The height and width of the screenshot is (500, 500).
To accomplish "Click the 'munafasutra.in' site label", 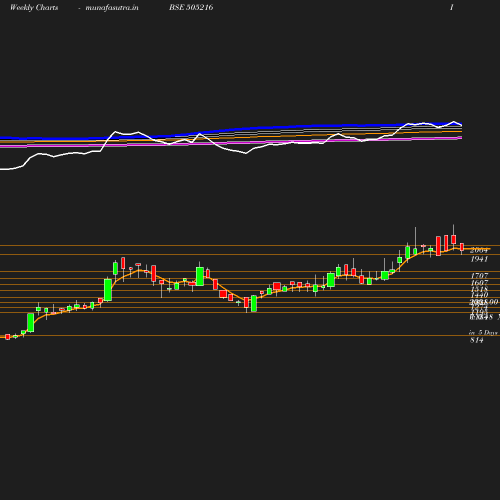I will point(112,7).
